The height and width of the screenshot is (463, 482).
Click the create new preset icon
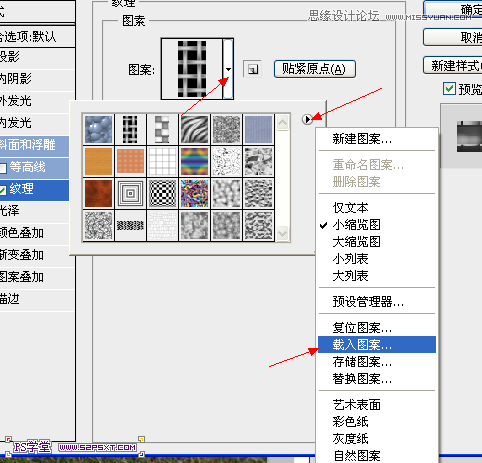click(x=252, y=69)
